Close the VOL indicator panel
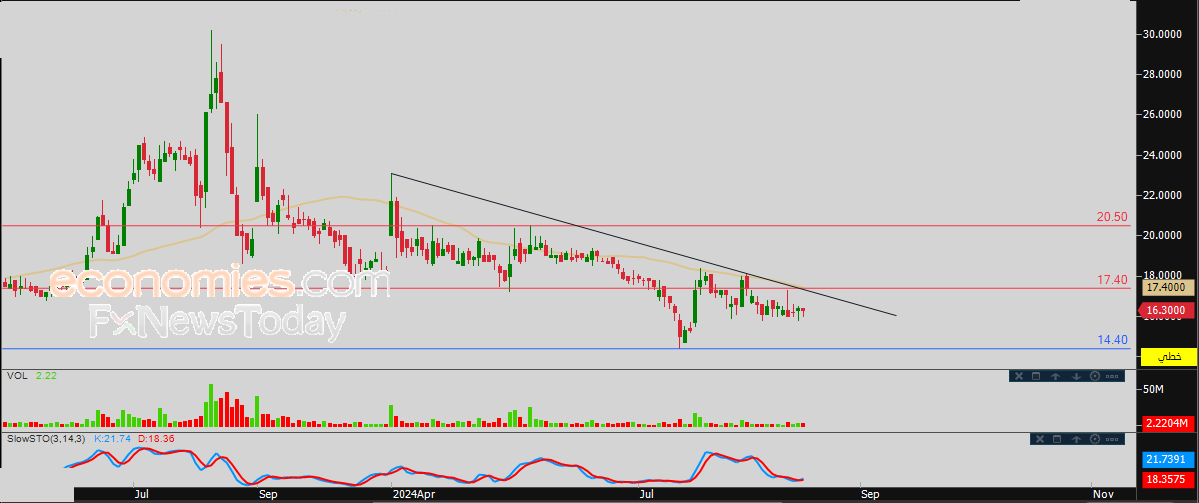 click(x=1018, y=376)
